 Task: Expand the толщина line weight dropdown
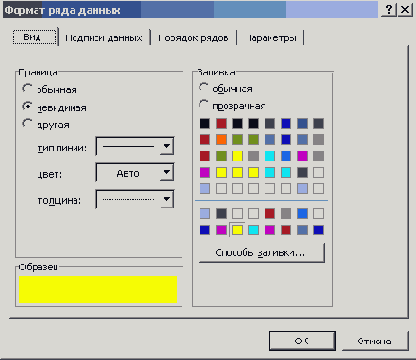point(135,199)
